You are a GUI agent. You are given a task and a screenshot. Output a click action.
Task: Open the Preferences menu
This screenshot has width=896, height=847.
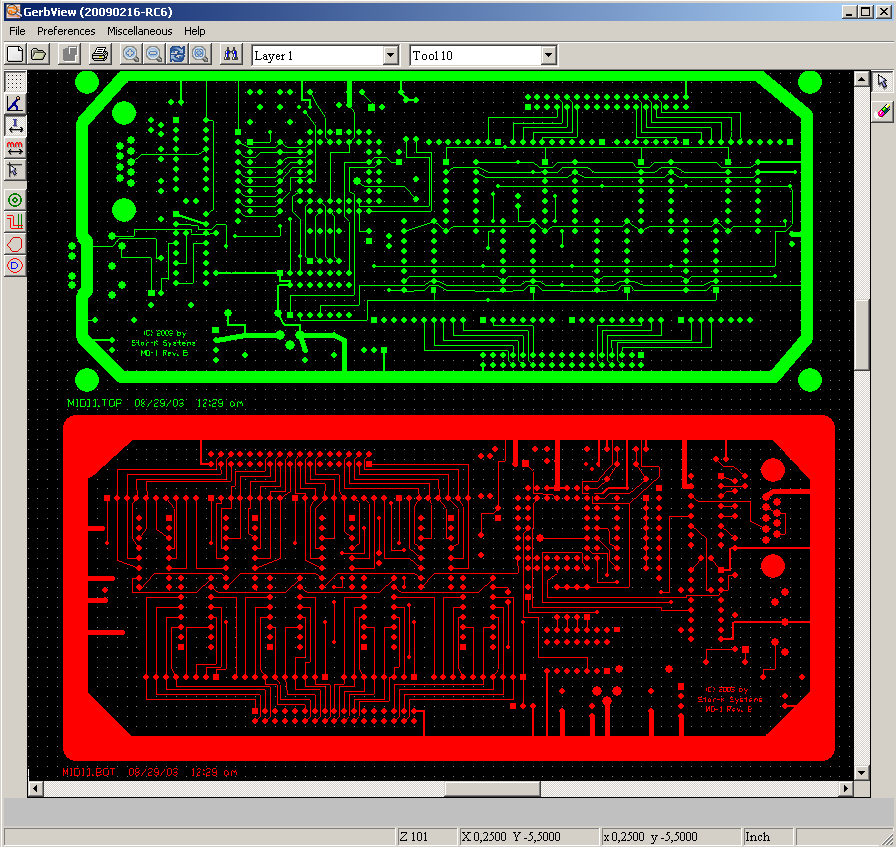coord(66,31)
